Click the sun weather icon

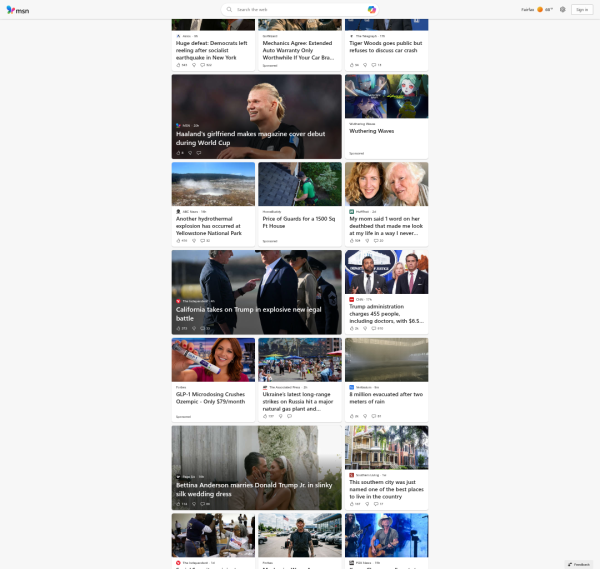click(540, 10)
